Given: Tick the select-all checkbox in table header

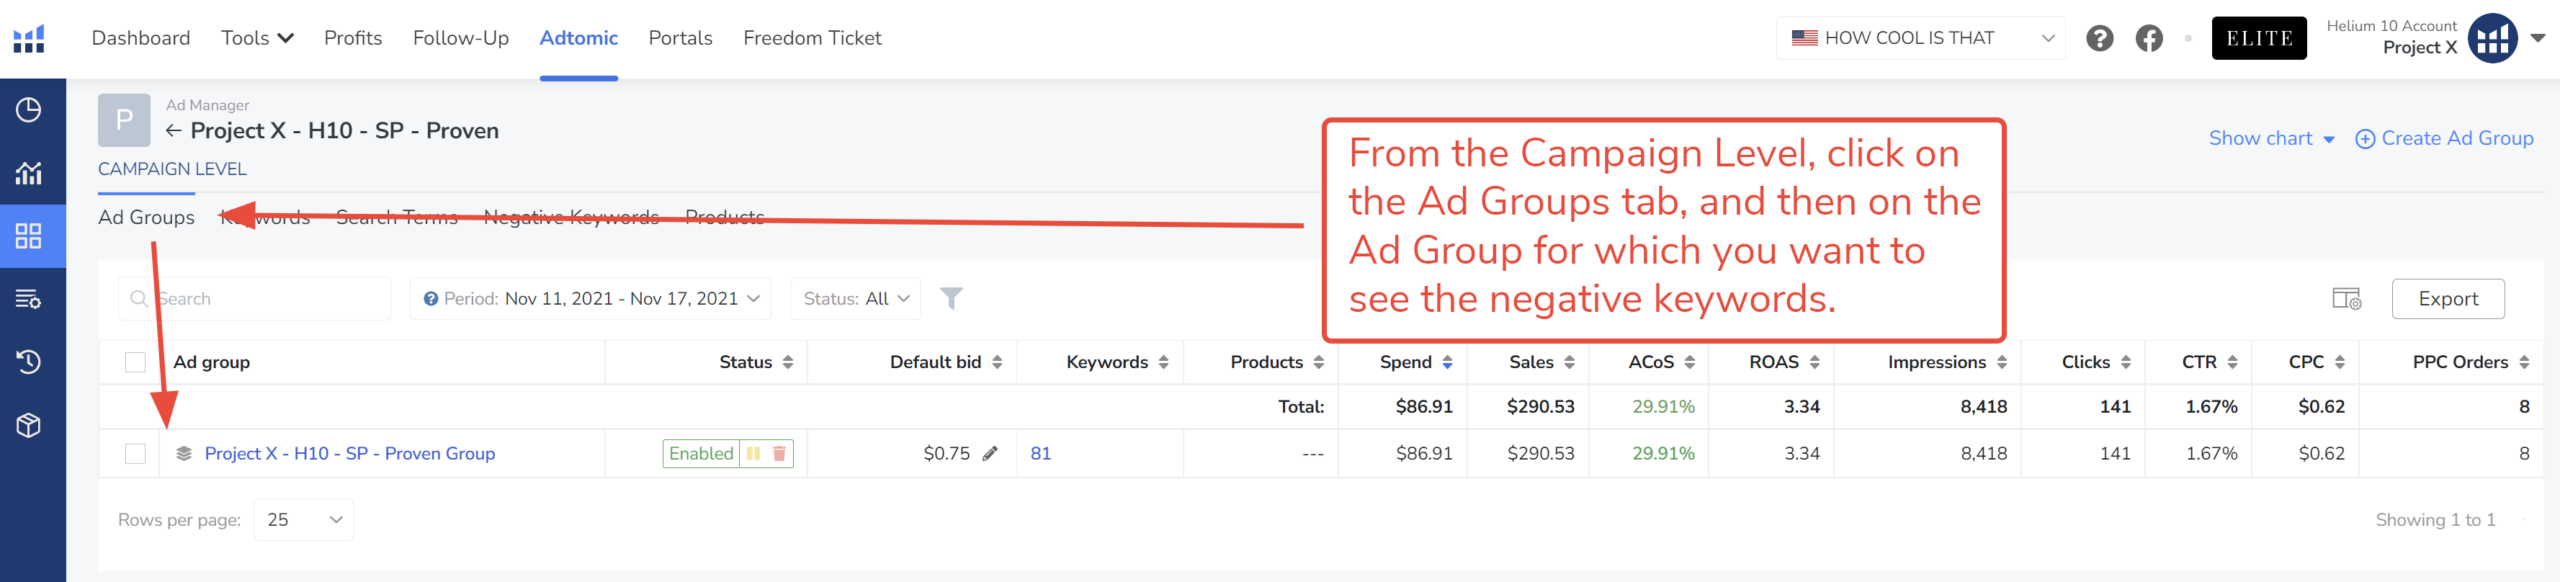Looking at the screenshot, I should 135,362.
